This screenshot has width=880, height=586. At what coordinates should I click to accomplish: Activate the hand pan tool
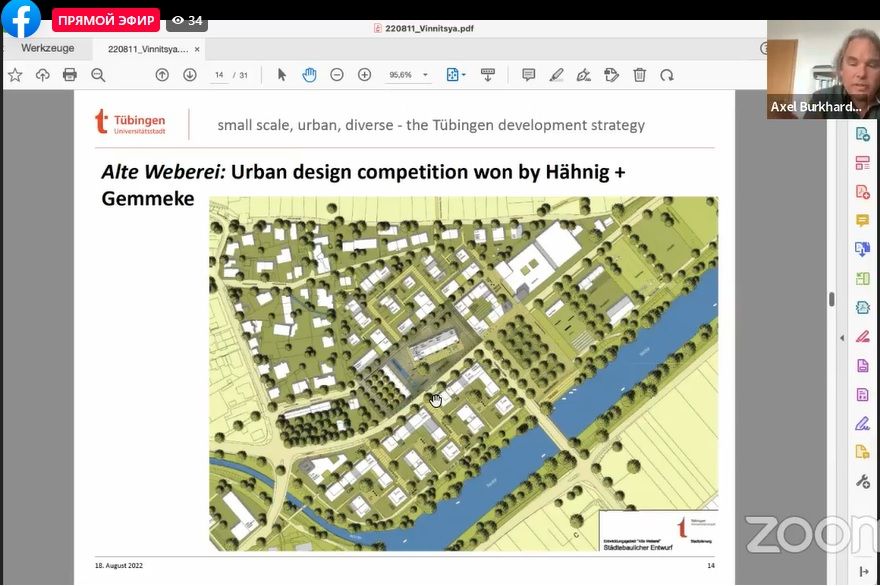[309, 75]
